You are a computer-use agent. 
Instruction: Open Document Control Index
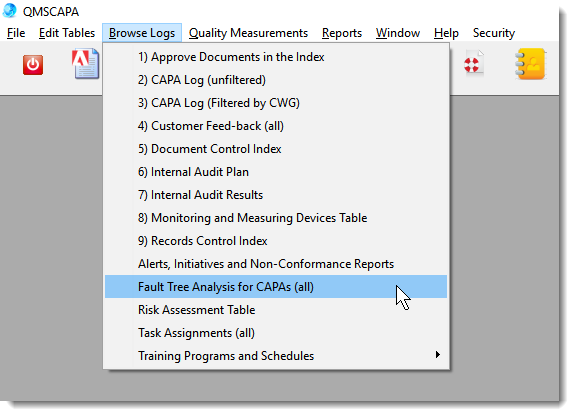[x=276, y=149]
